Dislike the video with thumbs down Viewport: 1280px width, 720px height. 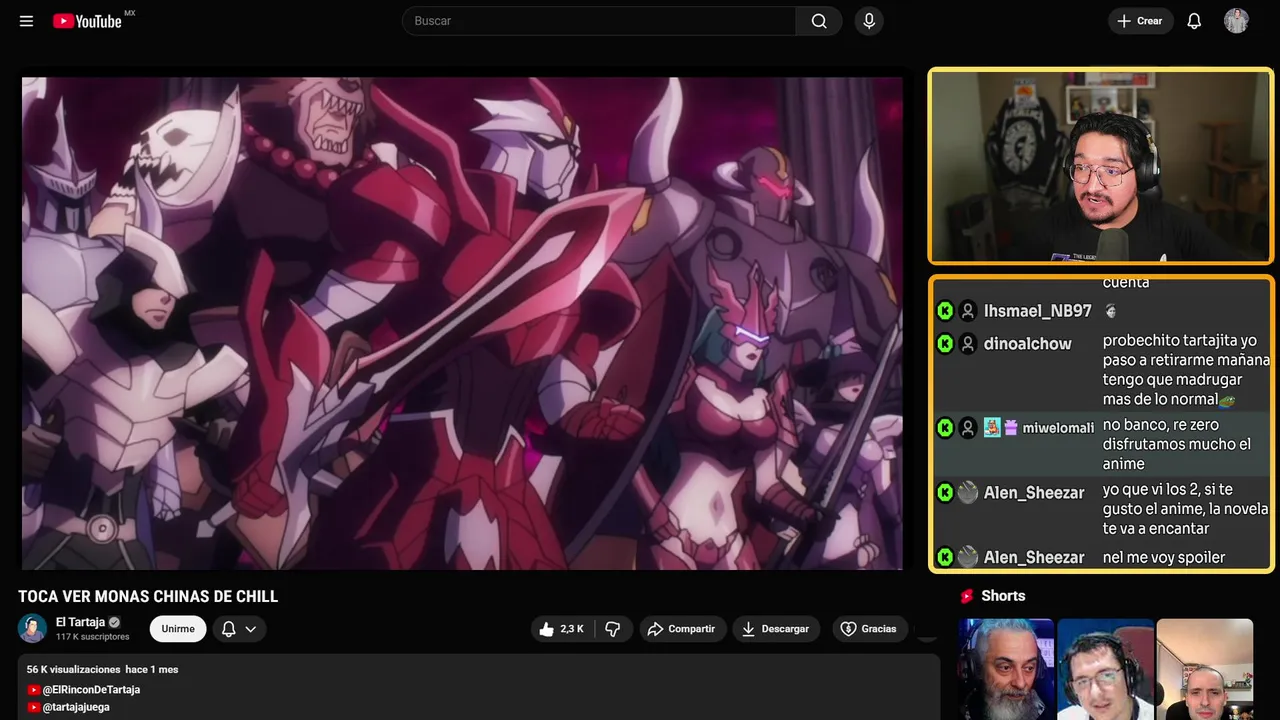click(613, 629)
